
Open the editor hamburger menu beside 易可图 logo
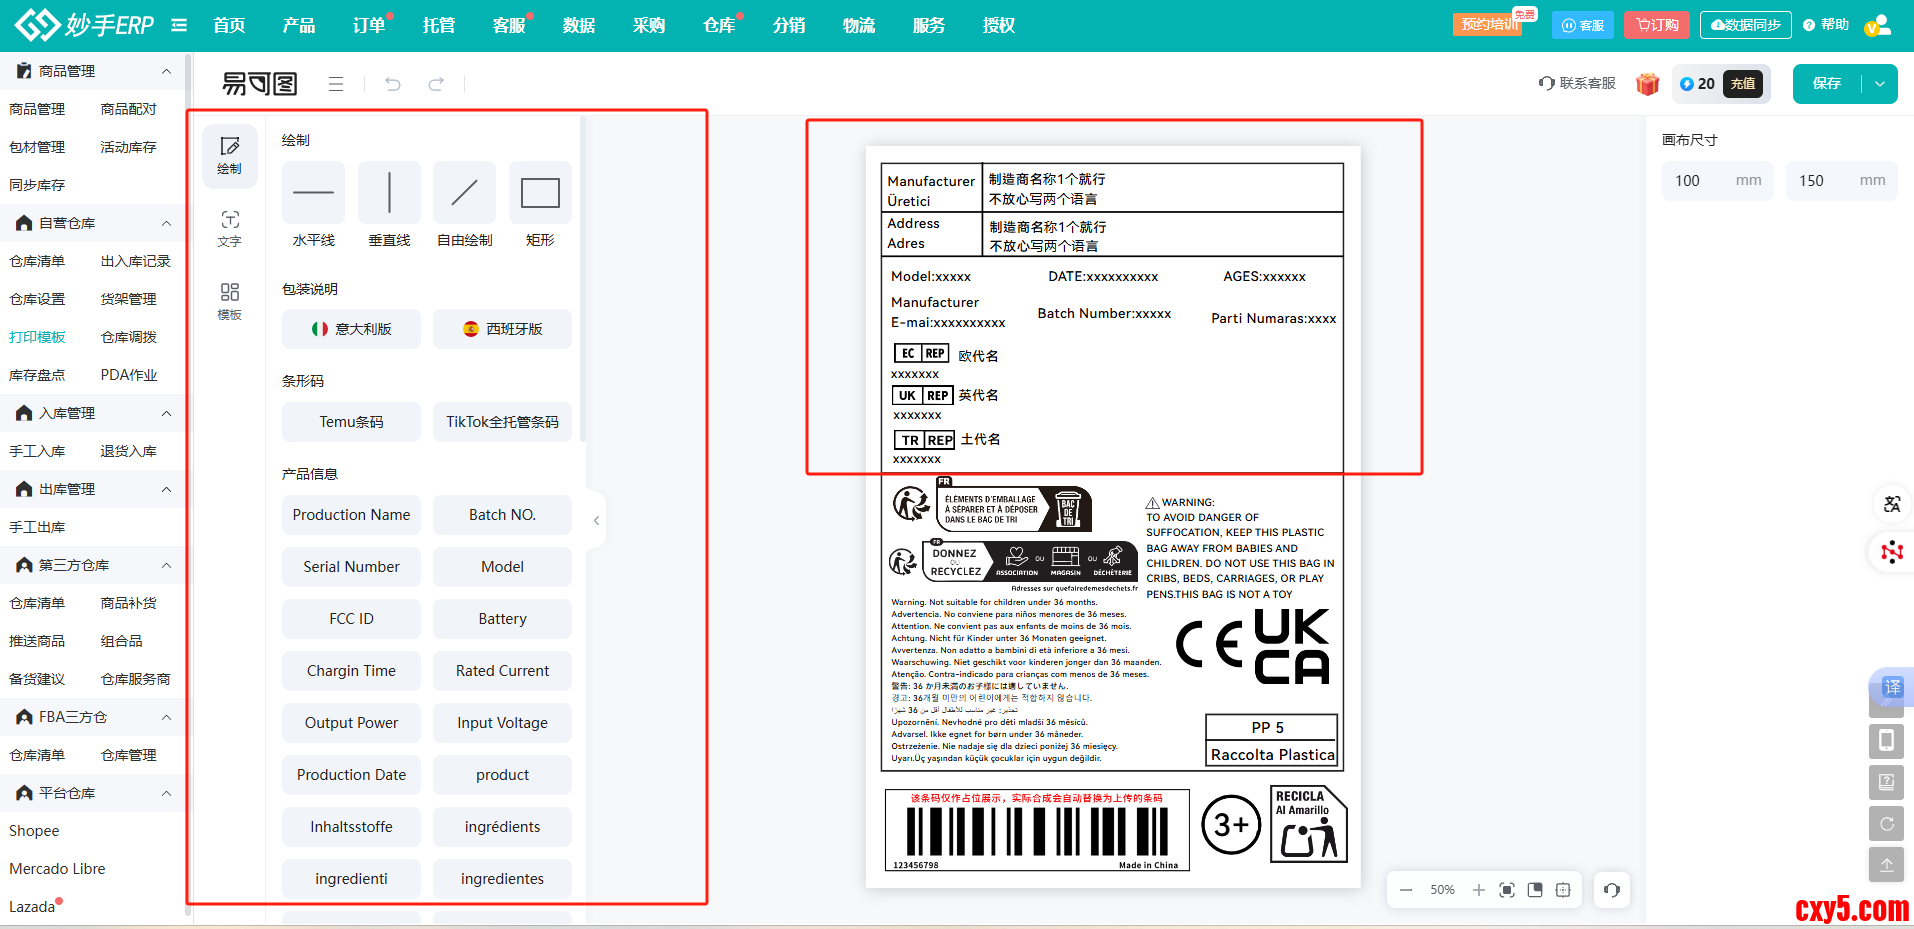click(x=336, y=84)
